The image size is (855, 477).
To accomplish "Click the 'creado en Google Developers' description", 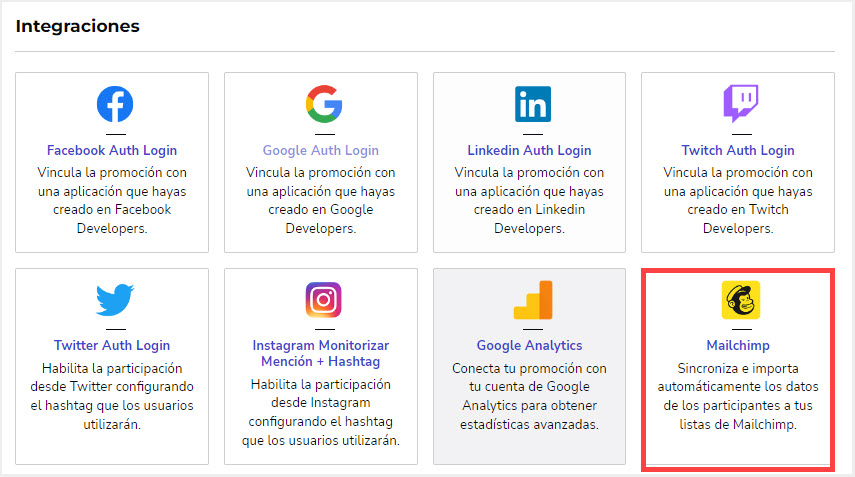I will (321, 201).
